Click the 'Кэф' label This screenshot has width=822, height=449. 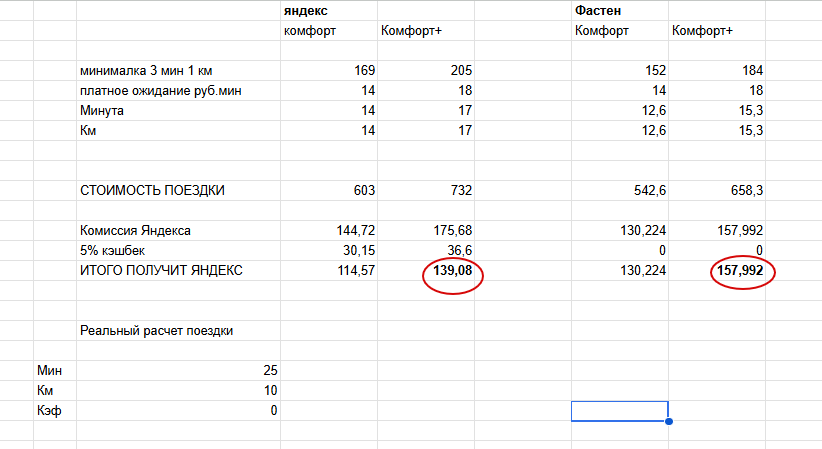(x=49, y=410)
